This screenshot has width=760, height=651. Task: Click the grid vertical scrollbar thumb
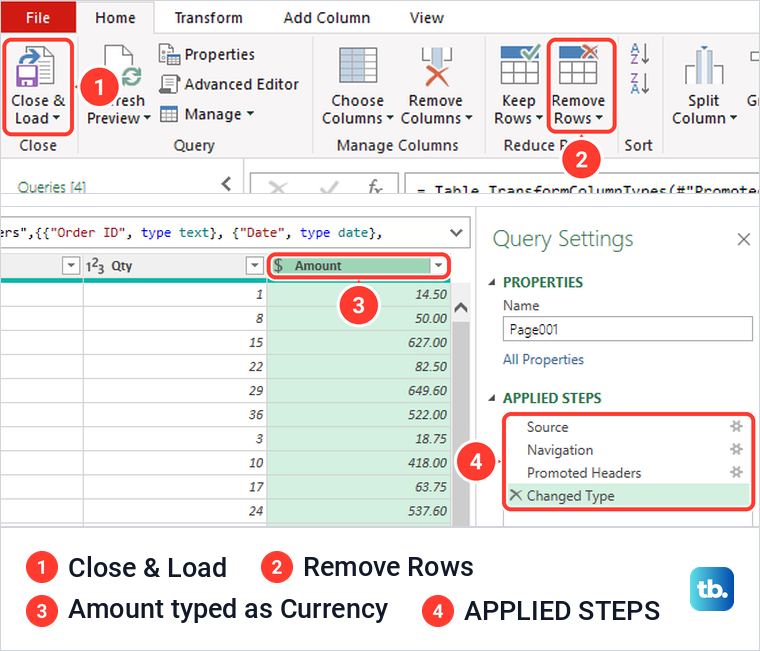tap(461, 422)
